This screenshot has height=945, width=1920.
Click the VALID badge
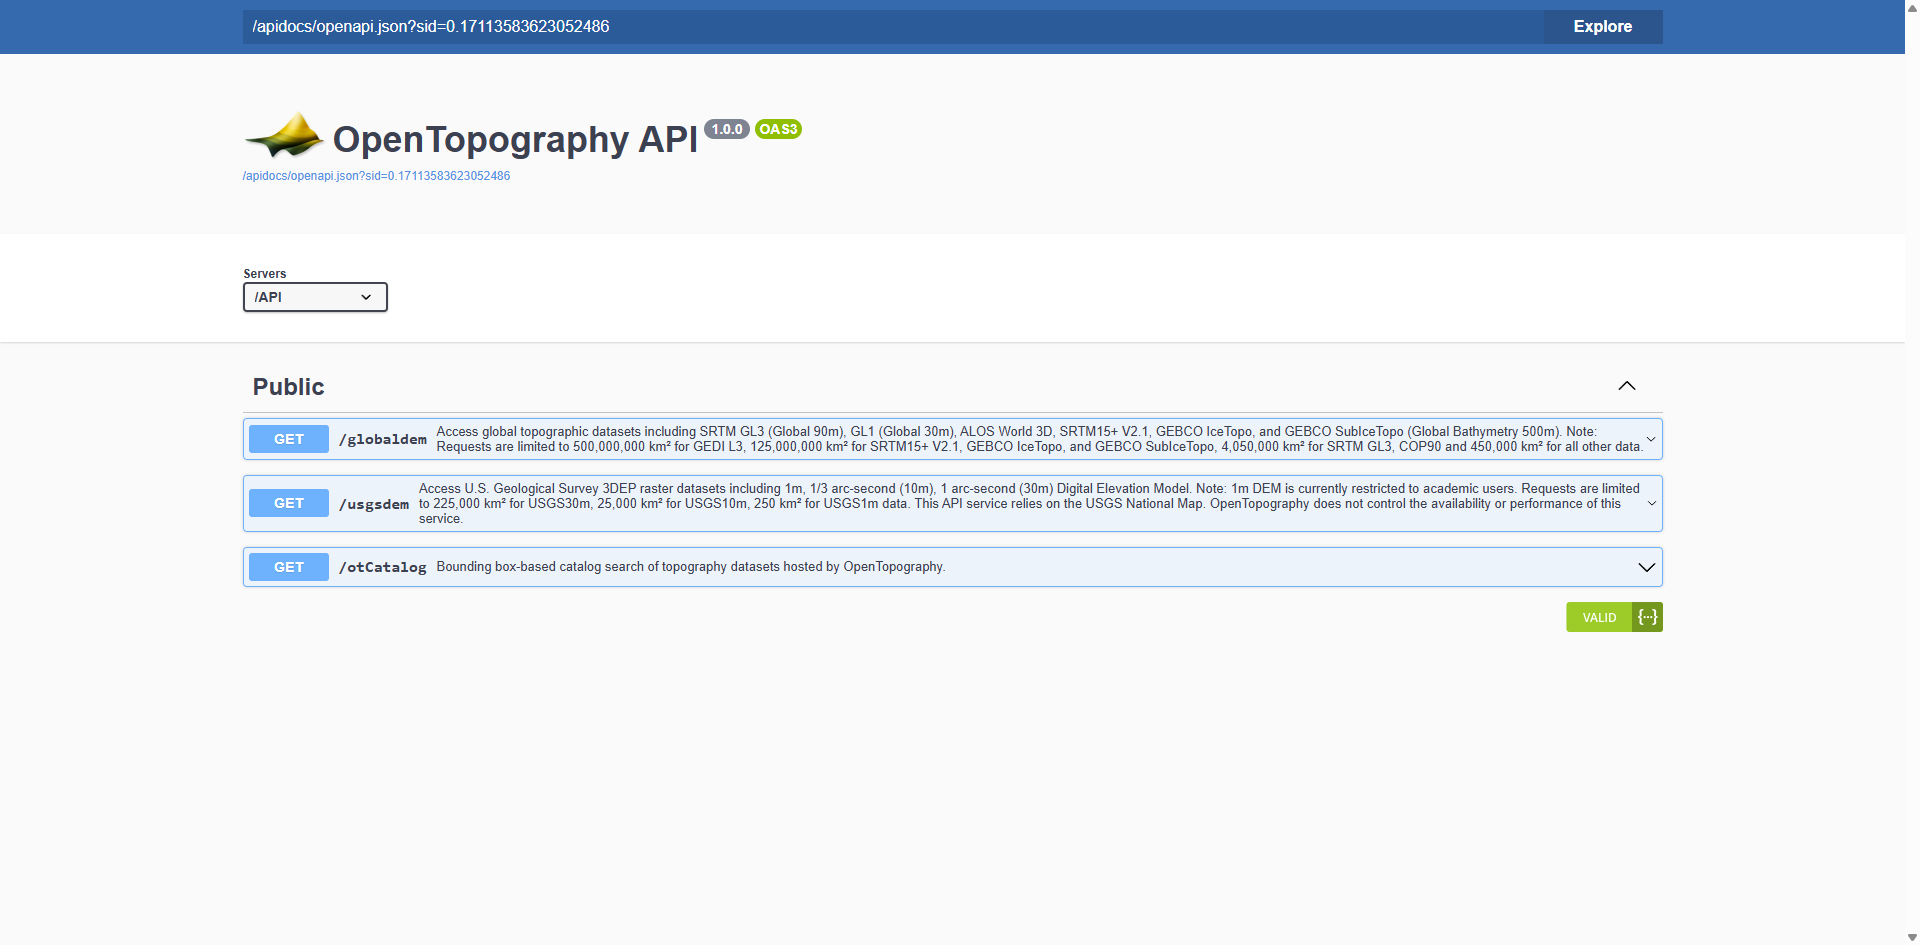coord(1598,617)
